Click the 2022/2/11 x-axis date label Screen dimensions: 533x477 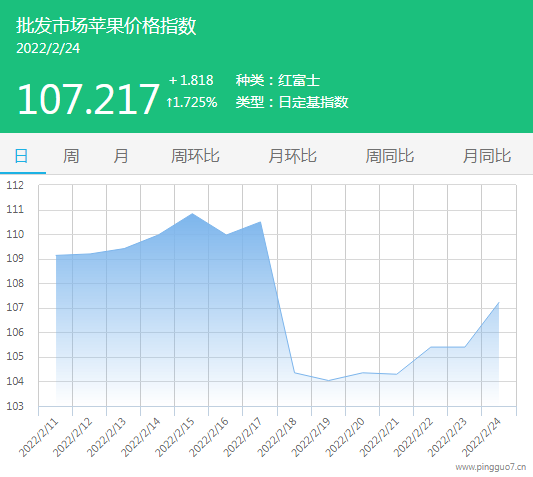[x=39, y=438]
